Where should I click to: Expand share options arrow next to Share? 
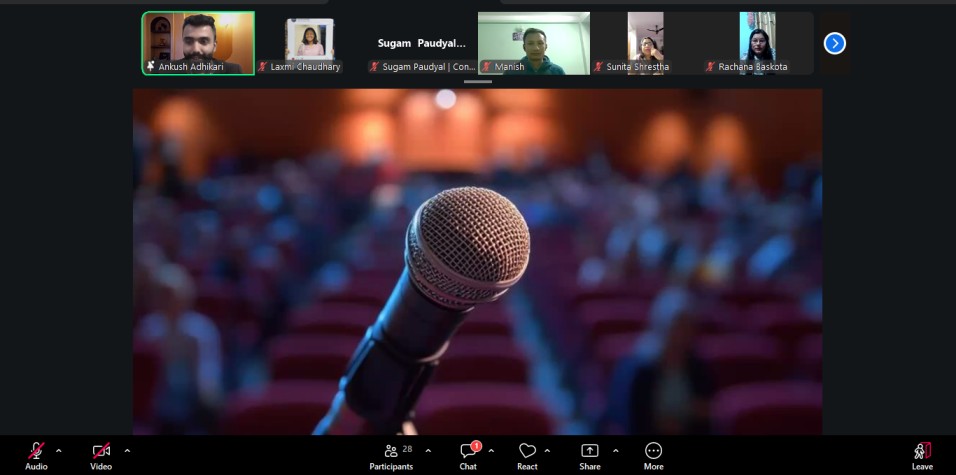coord(615,450)
